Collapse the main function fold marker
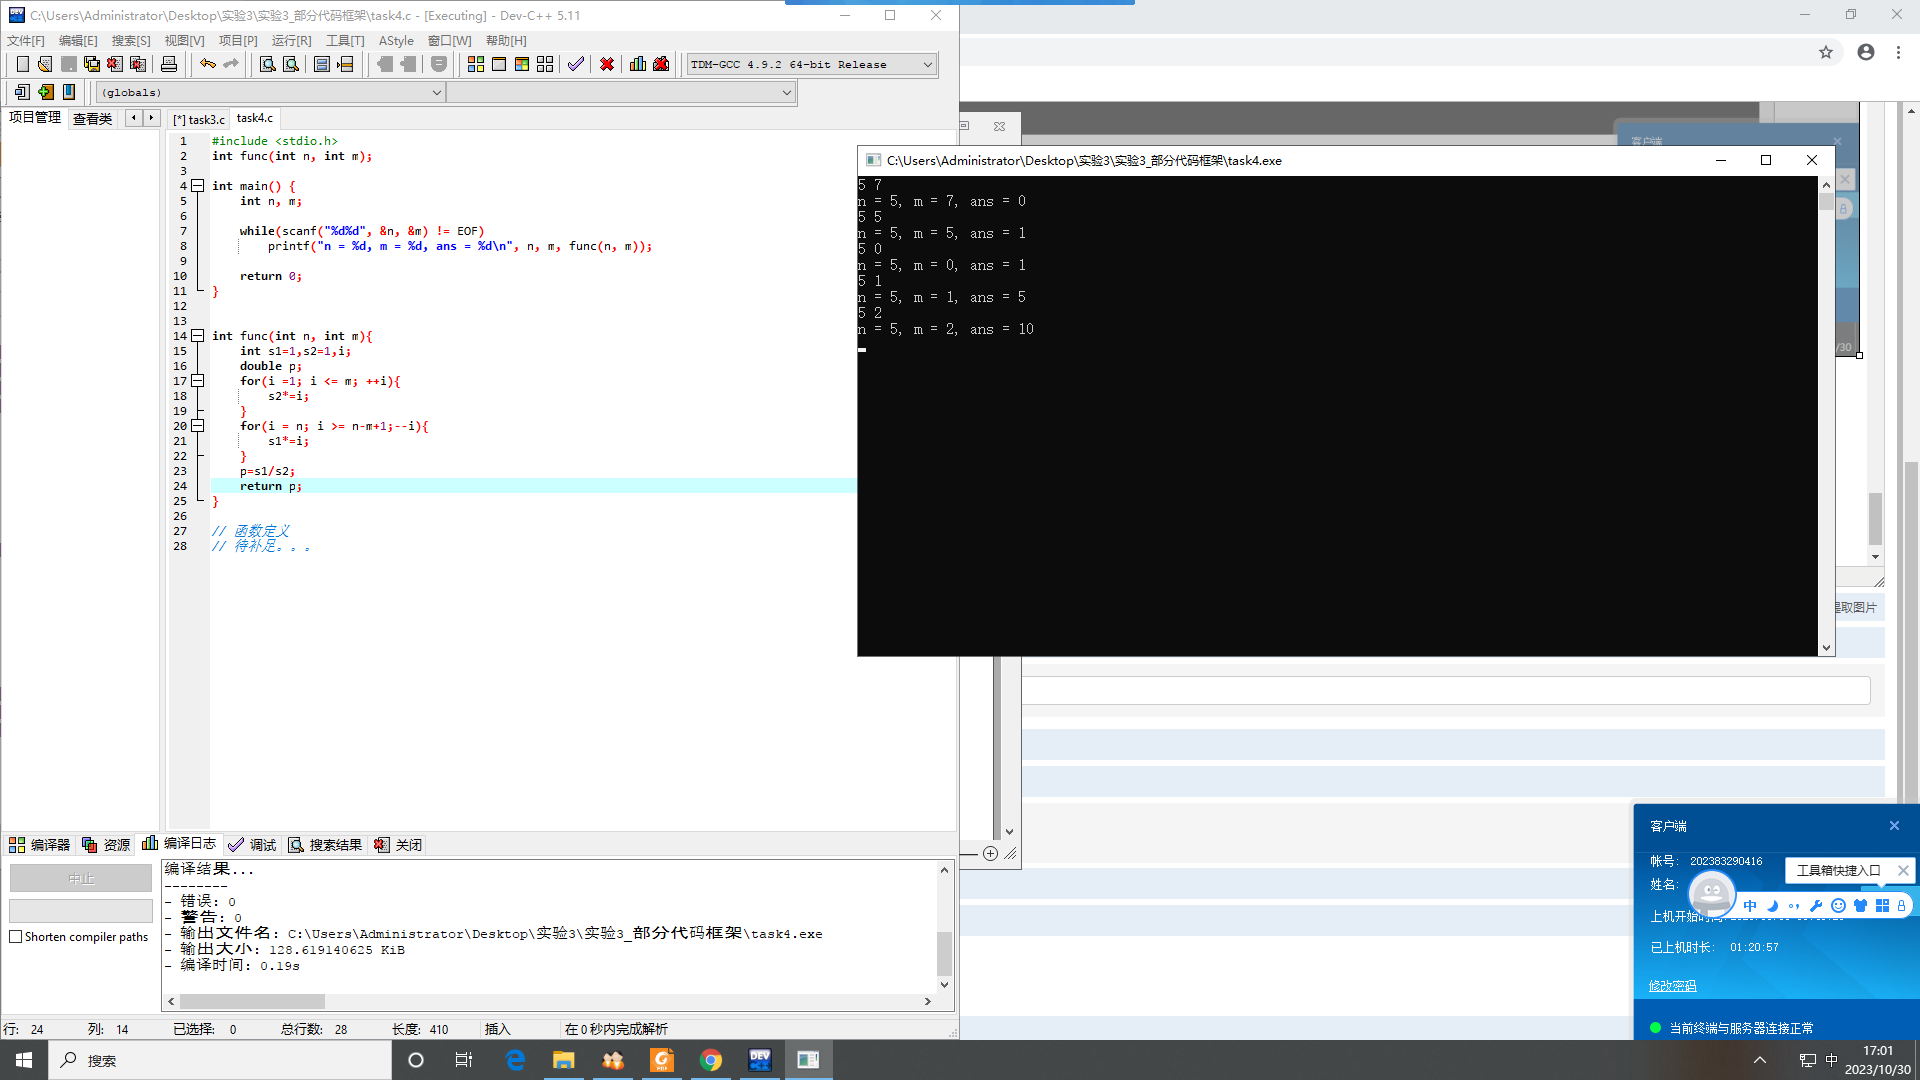 198,186
